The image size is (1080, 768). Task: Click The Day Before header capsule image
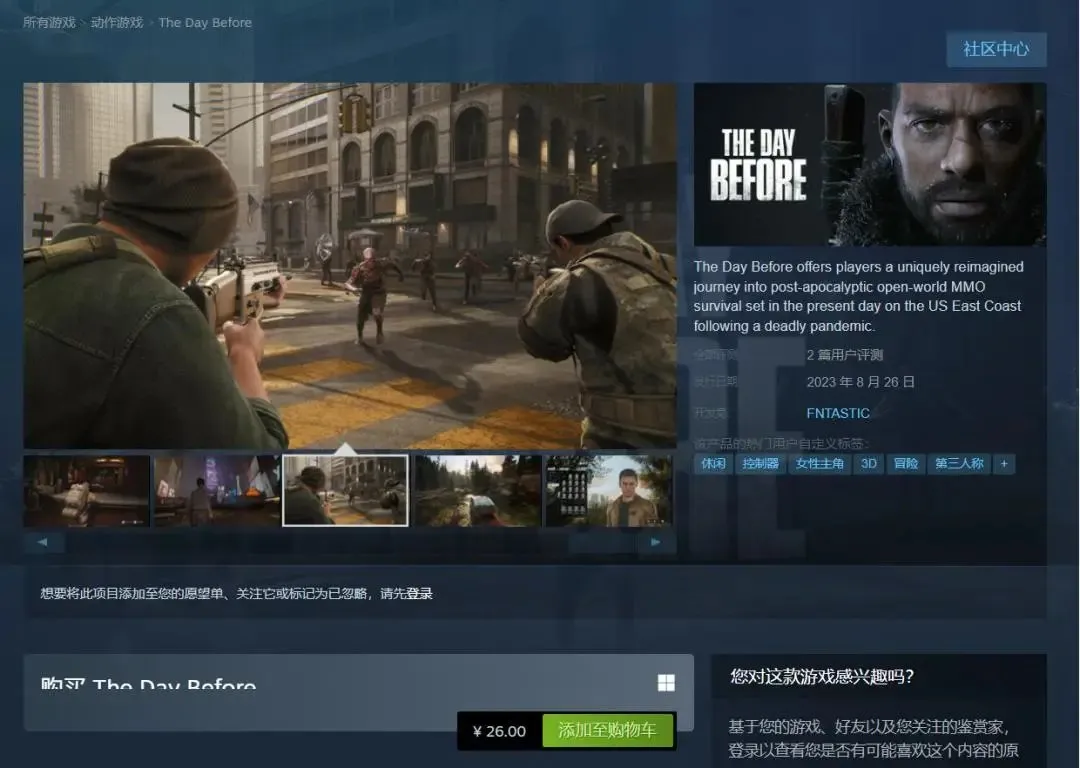[870, 165]
